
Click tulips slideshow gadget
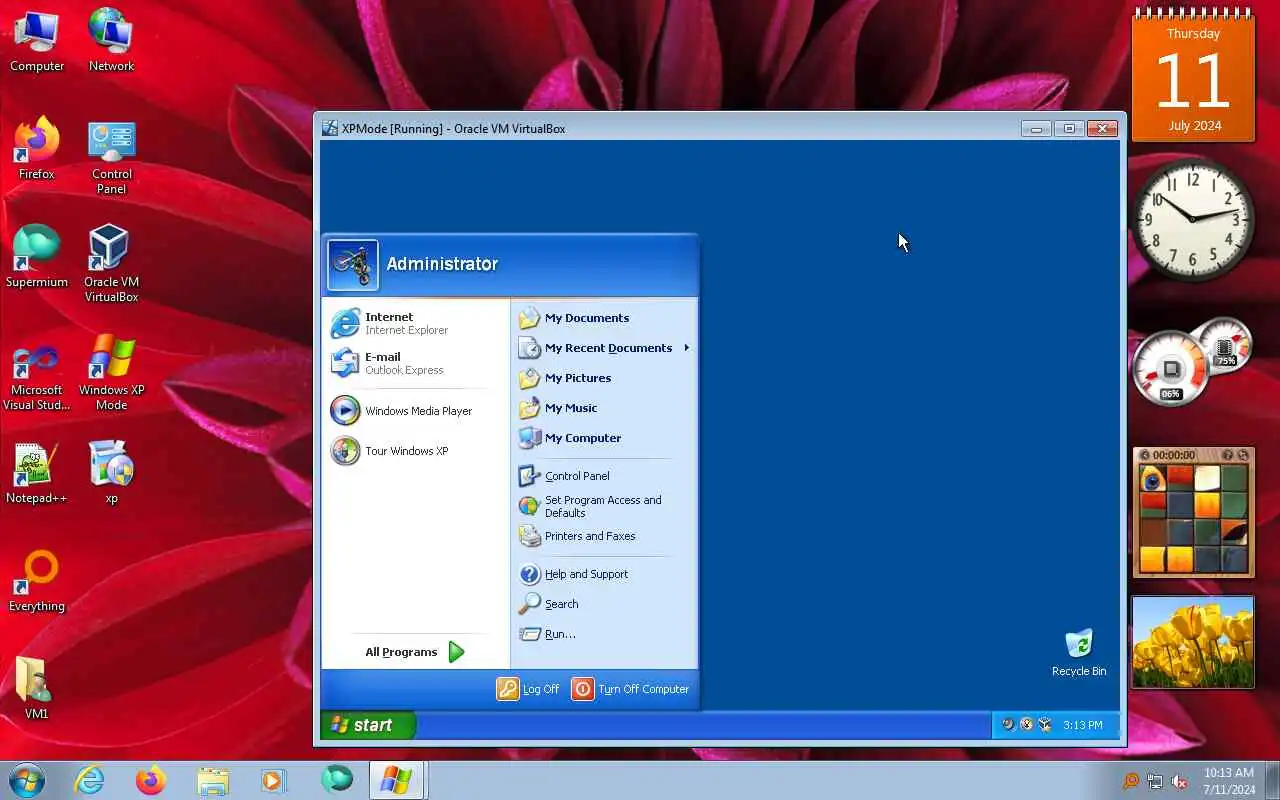tap(1193, 643)
